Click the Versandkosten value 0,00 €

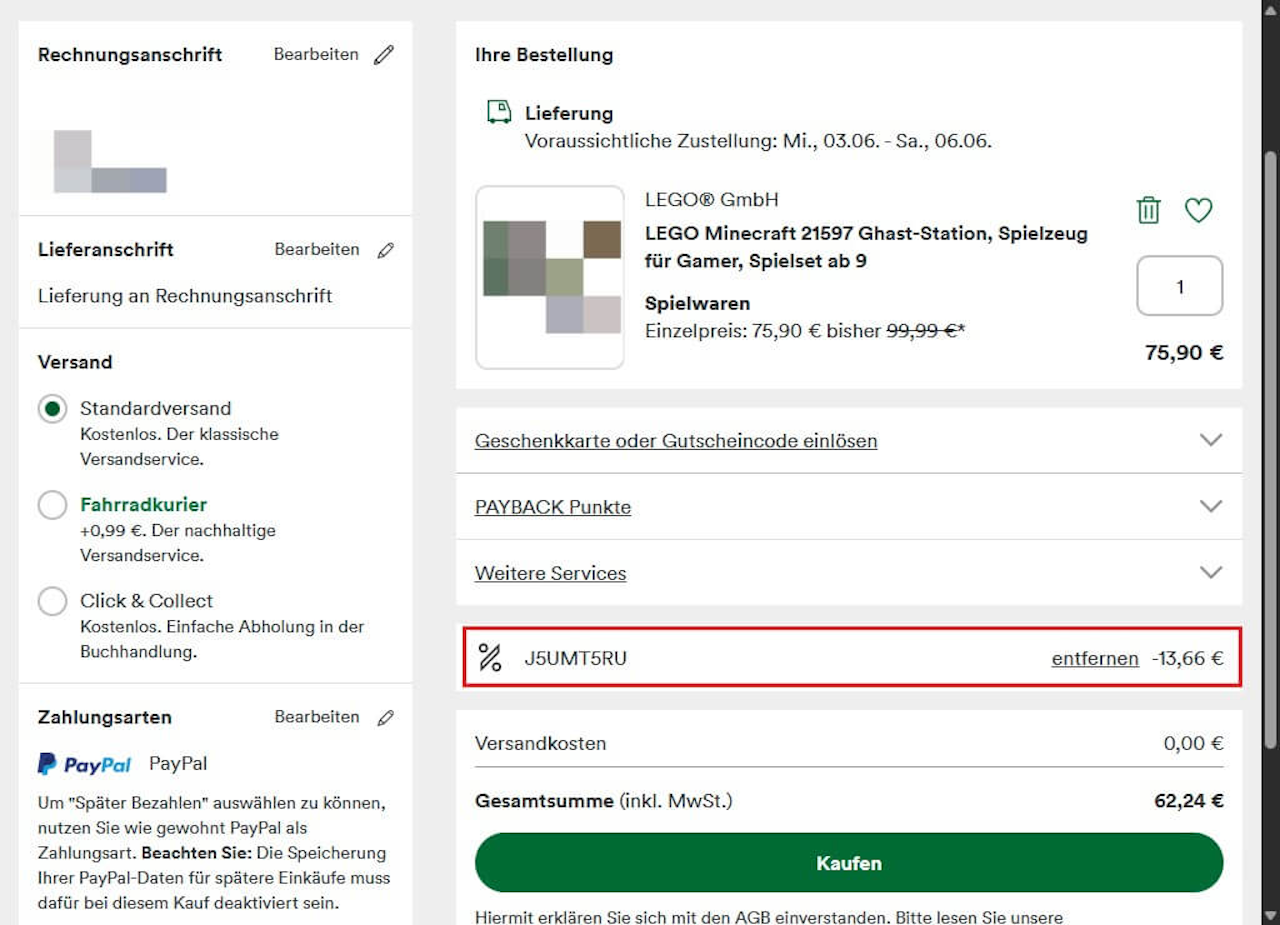pos(1193,743)
